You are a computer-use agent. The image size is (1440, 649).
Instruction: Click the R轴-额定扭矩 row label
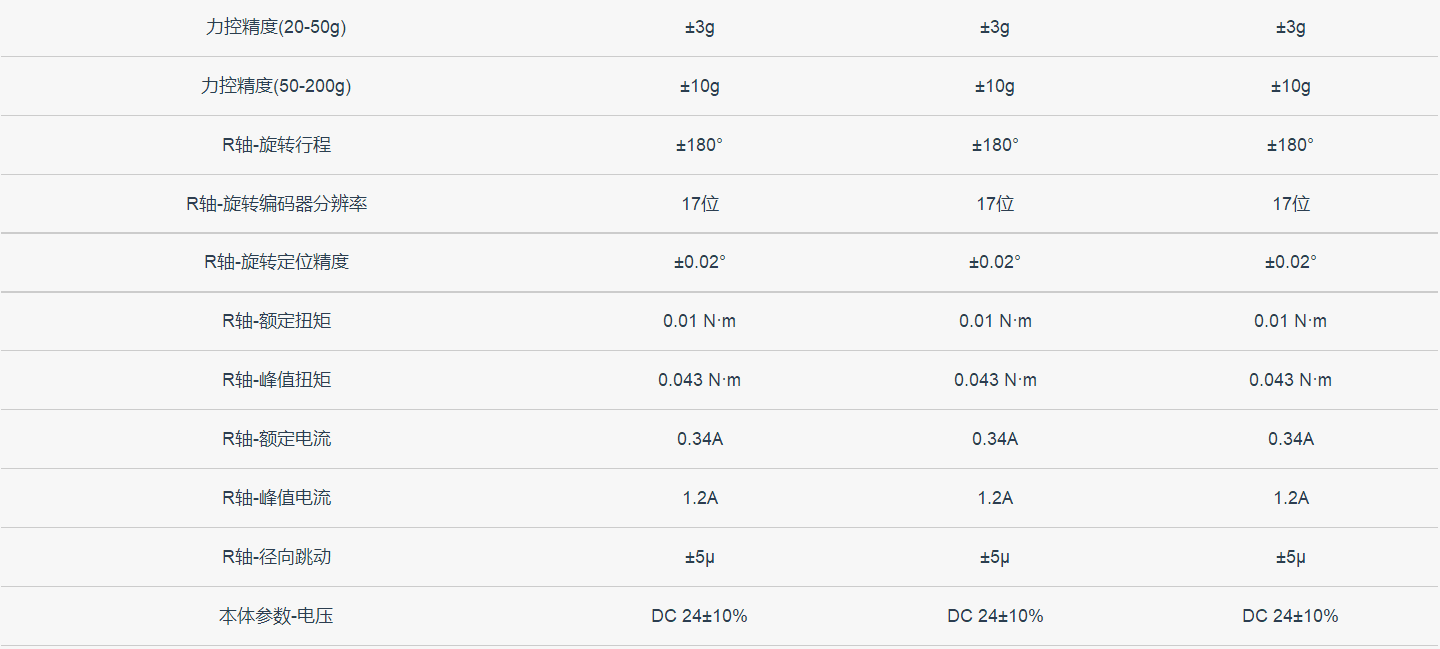click(276, 321)
